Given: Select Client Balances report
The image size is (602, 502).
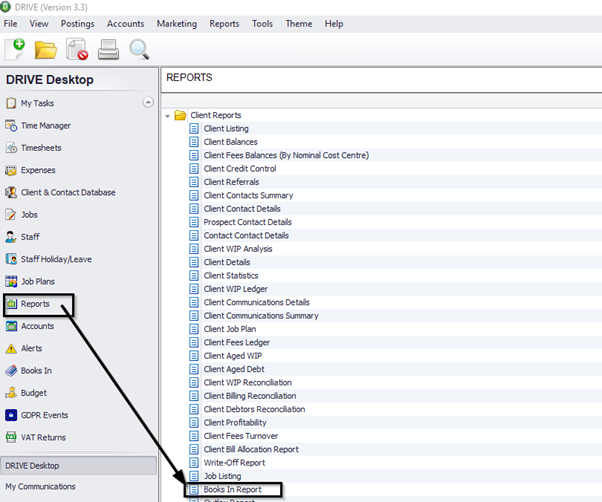Looking at the screenshot, I should [230, 142].
